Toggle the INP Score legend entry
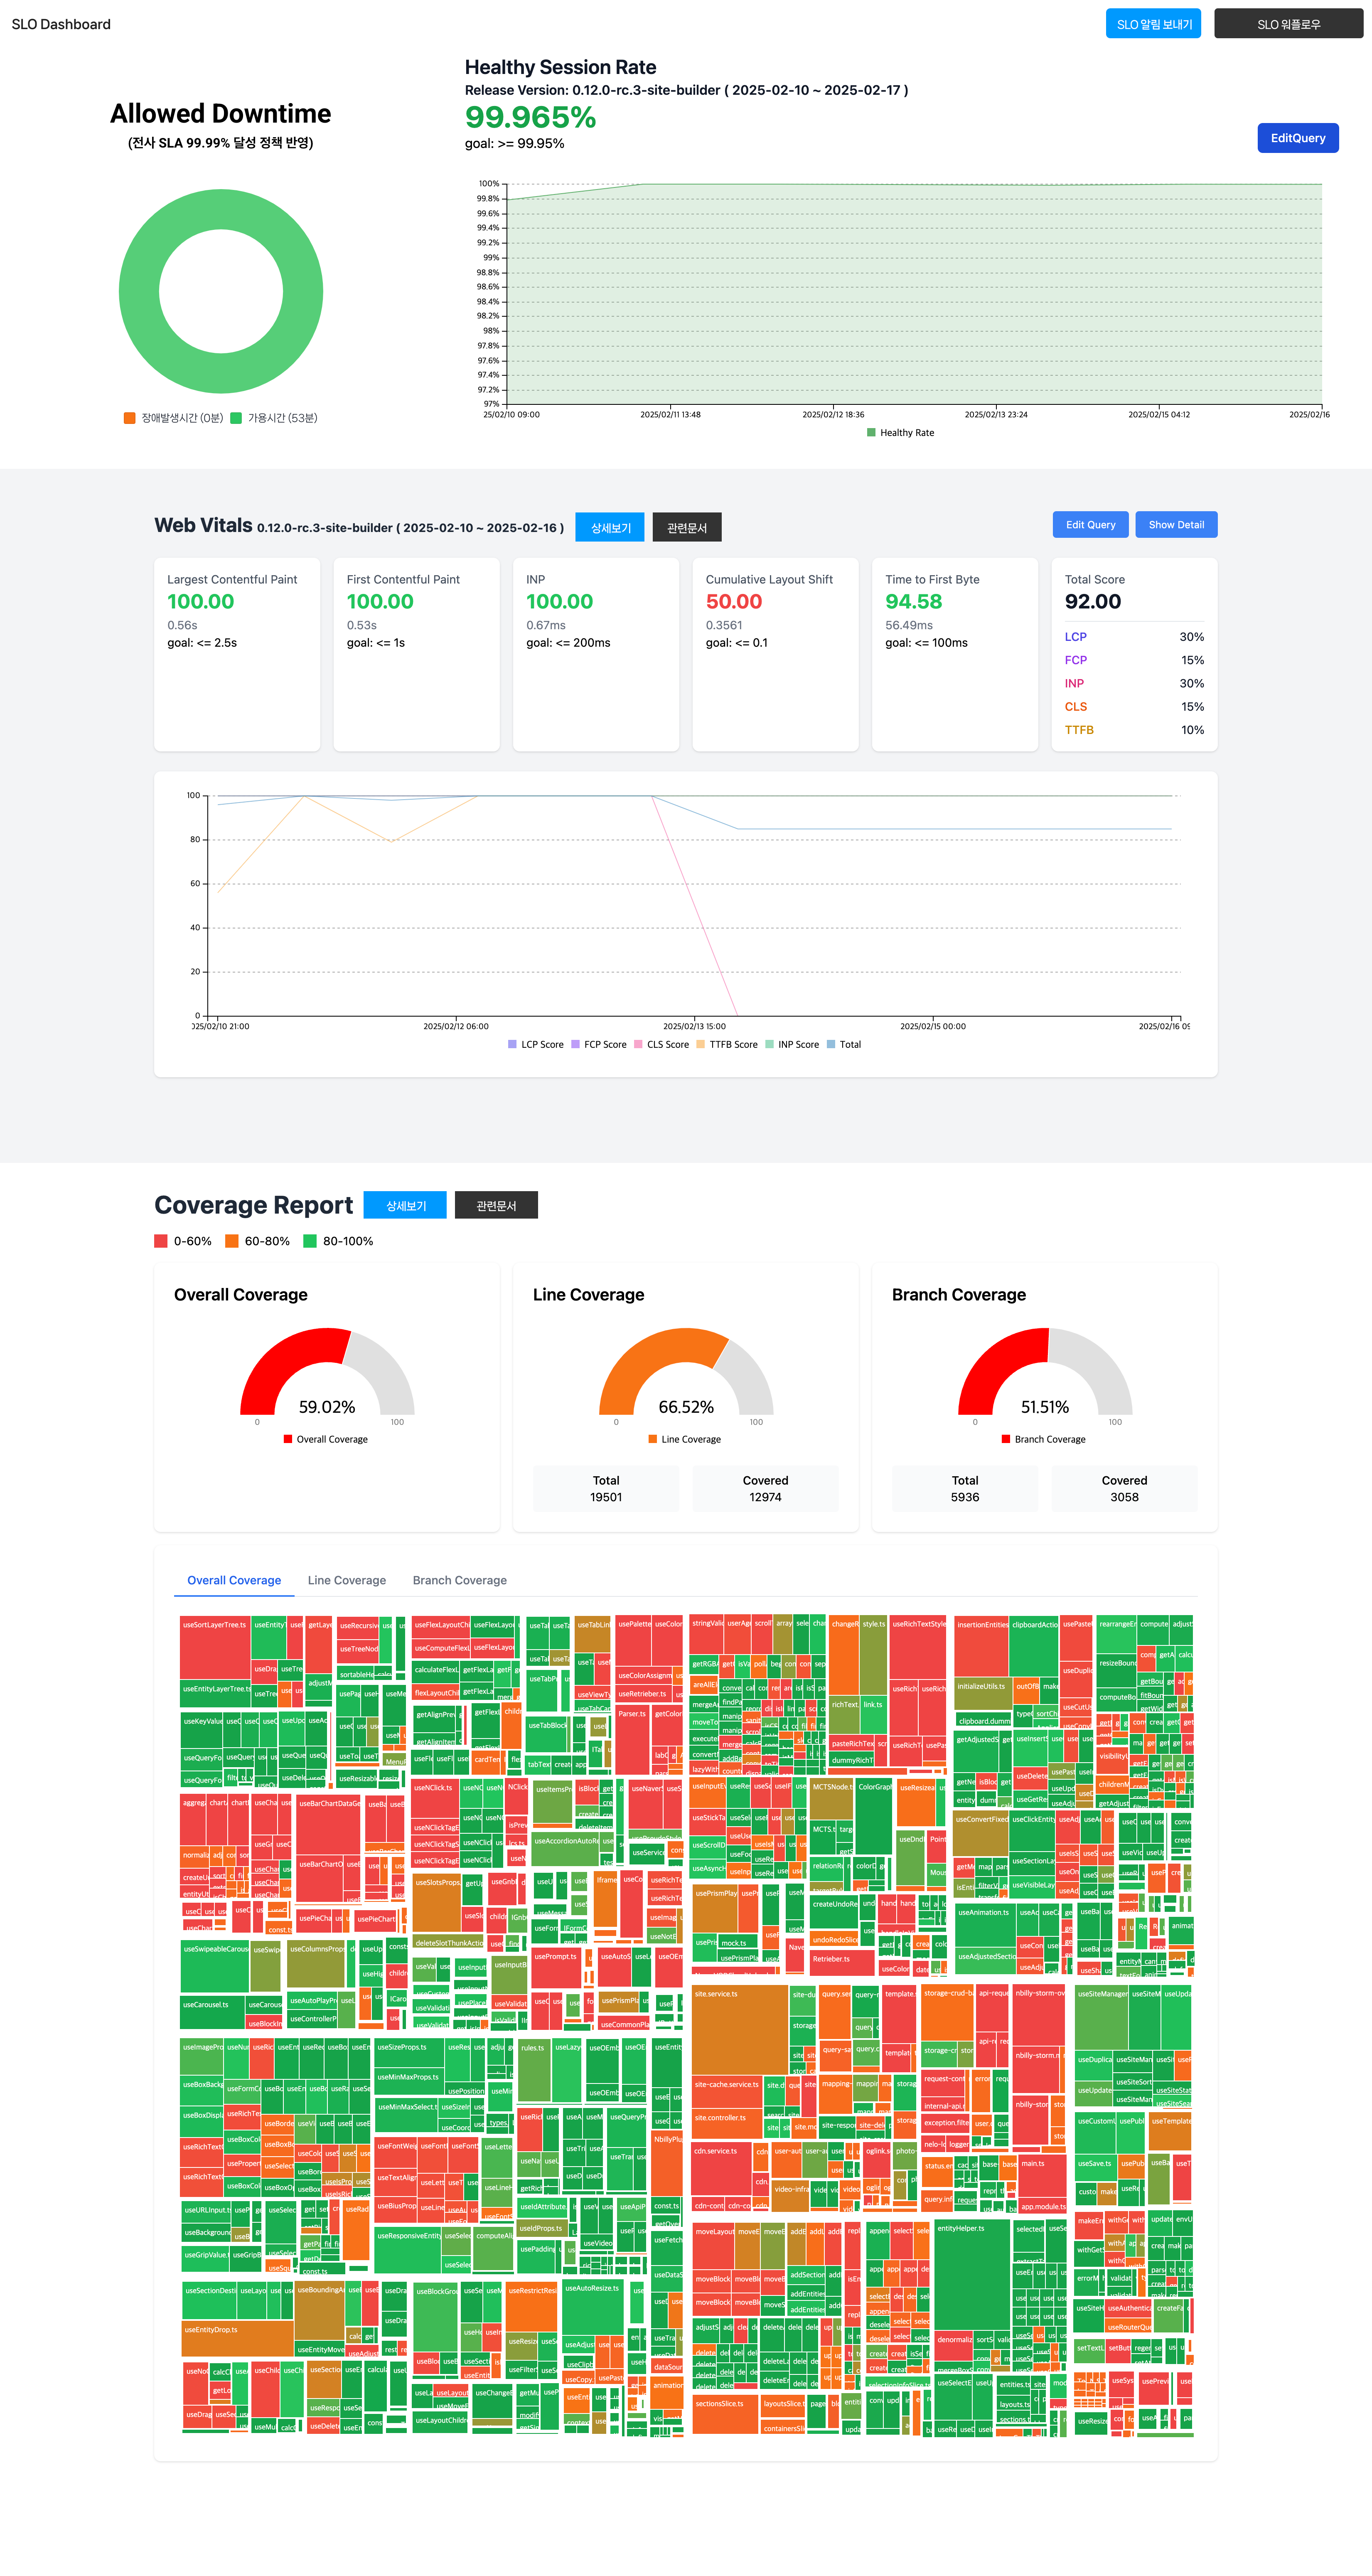 tap(792, 1044)
